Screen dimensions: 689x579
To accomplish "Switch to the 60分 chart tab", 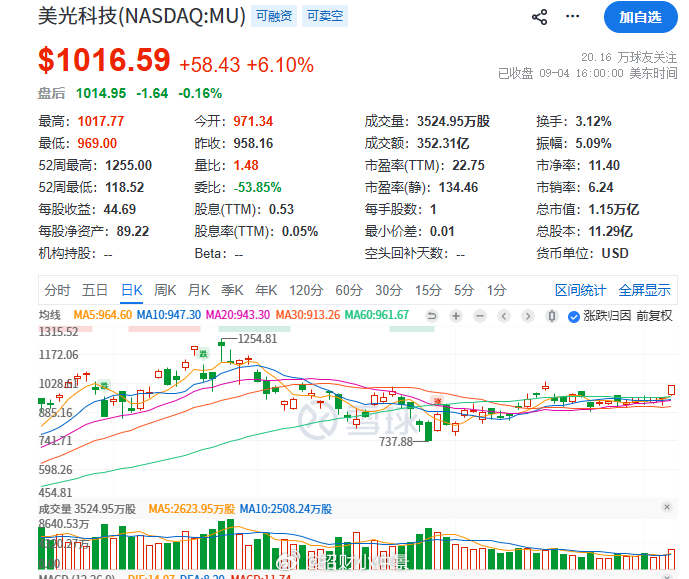I will point(349,290).
